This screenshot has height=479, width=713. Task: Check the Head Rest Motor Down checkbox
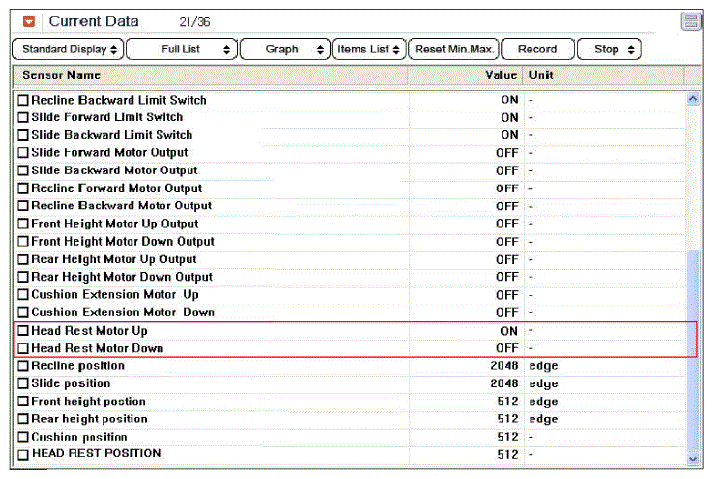(23, 348)
